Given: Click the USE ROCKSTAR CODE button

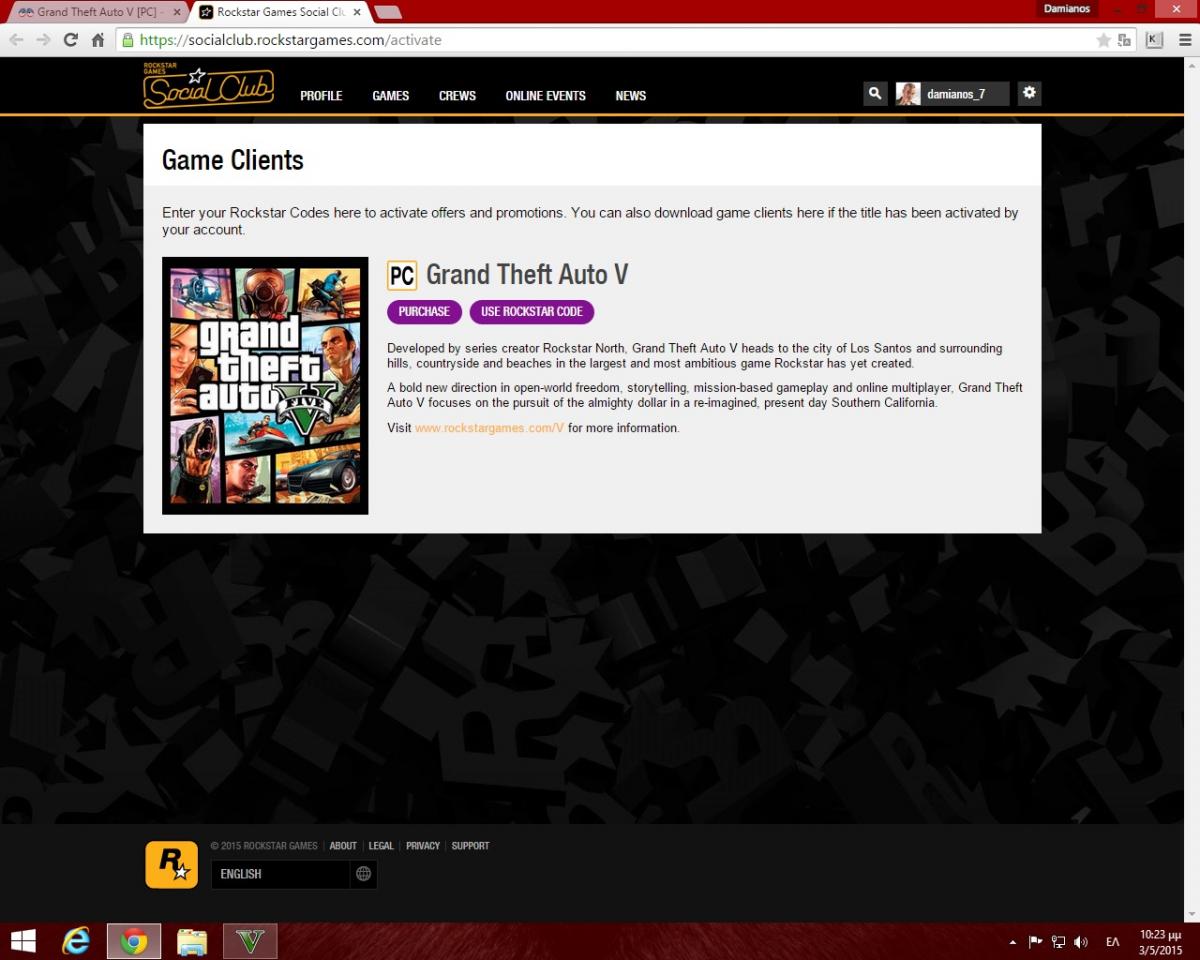Looking at the screenshot, I should coord(532,312).
